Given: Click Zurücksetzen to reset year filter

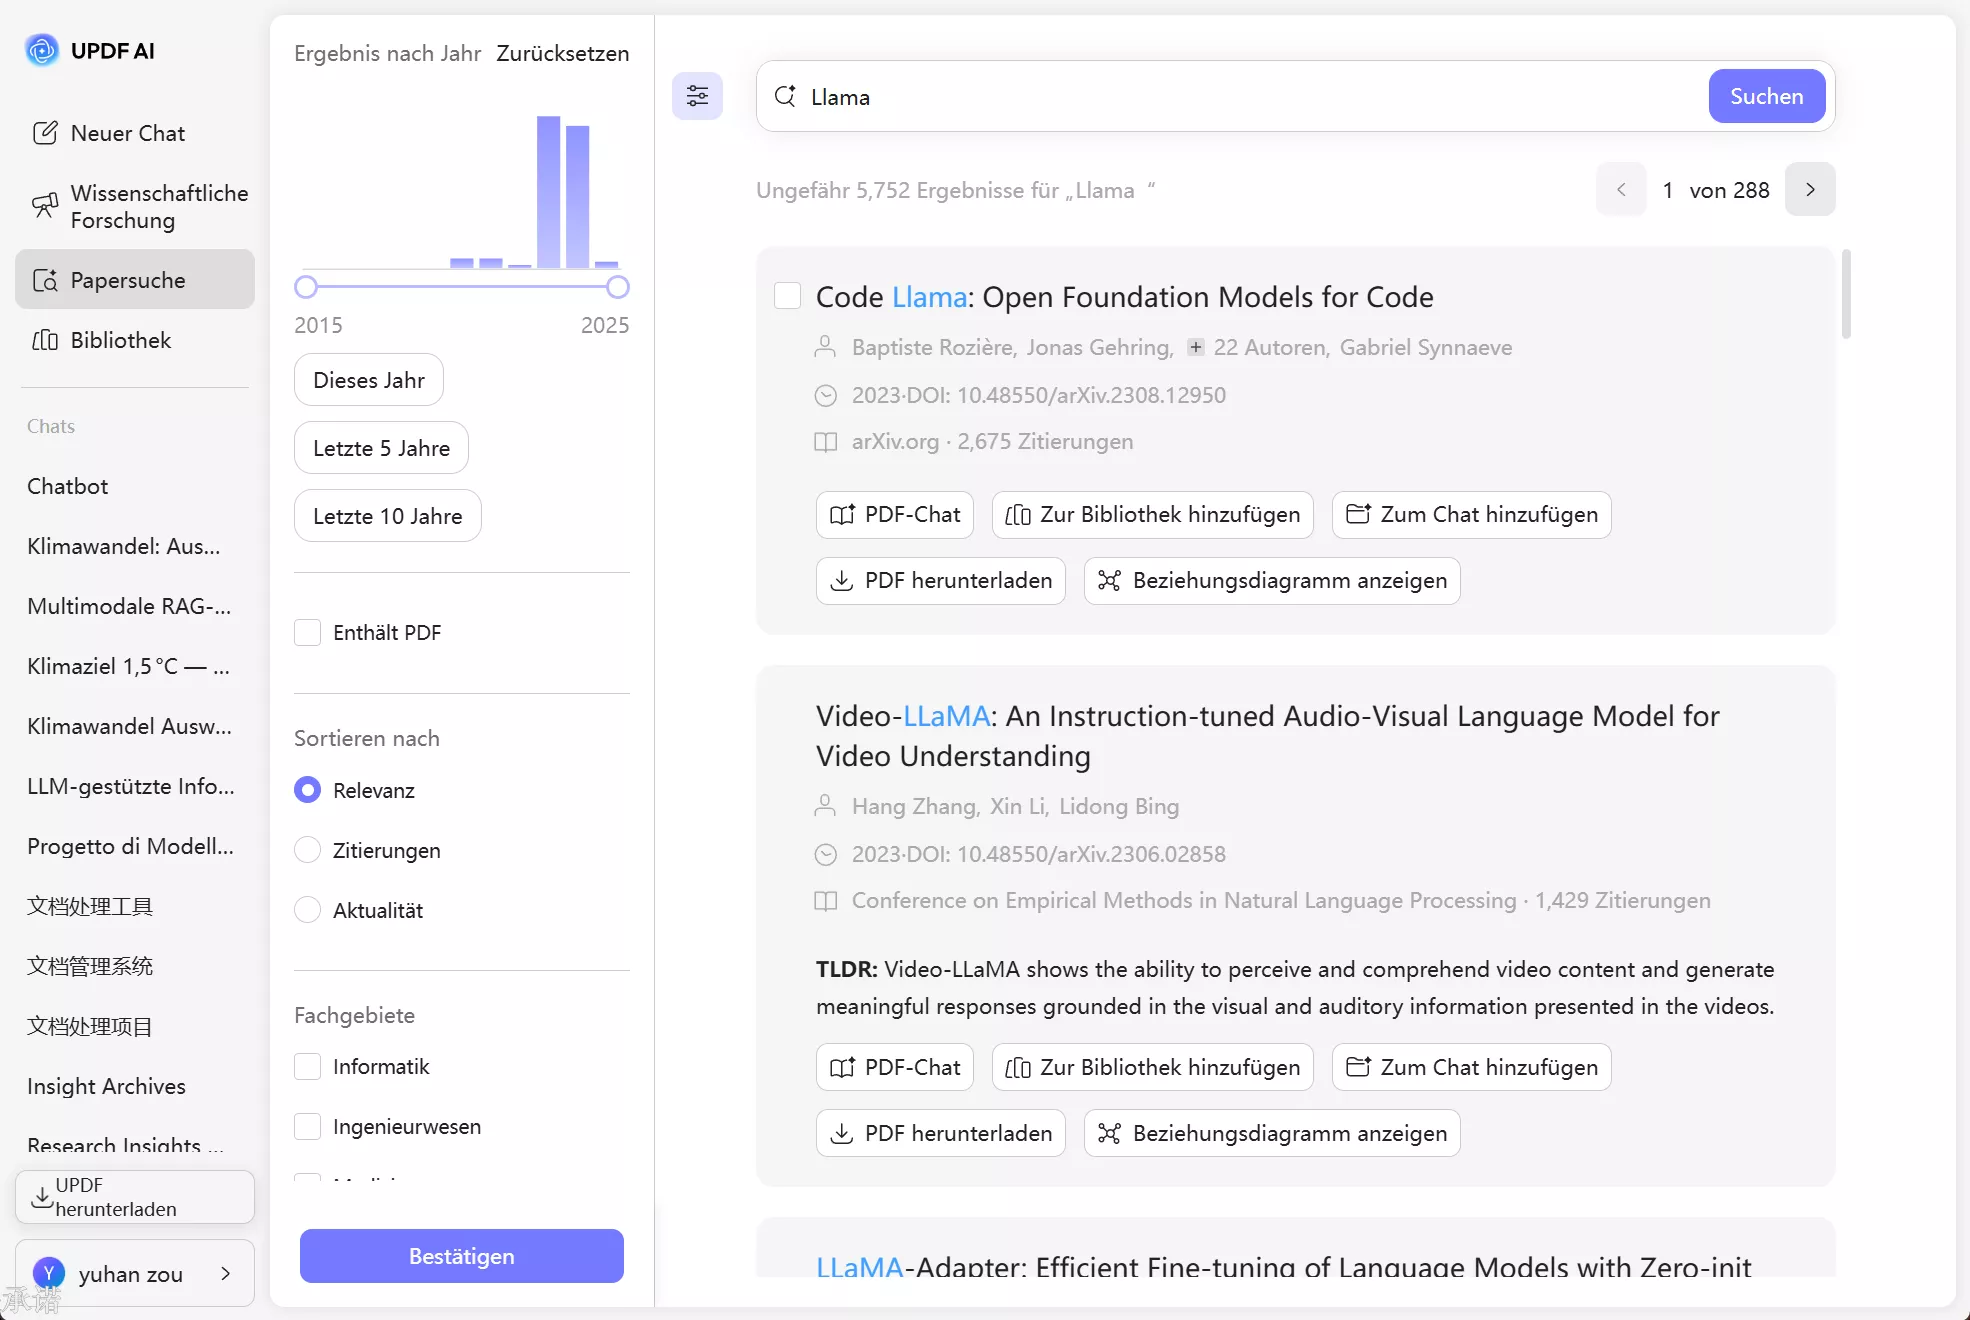Looking at the screenshot, I should click(x=562, y=53).
